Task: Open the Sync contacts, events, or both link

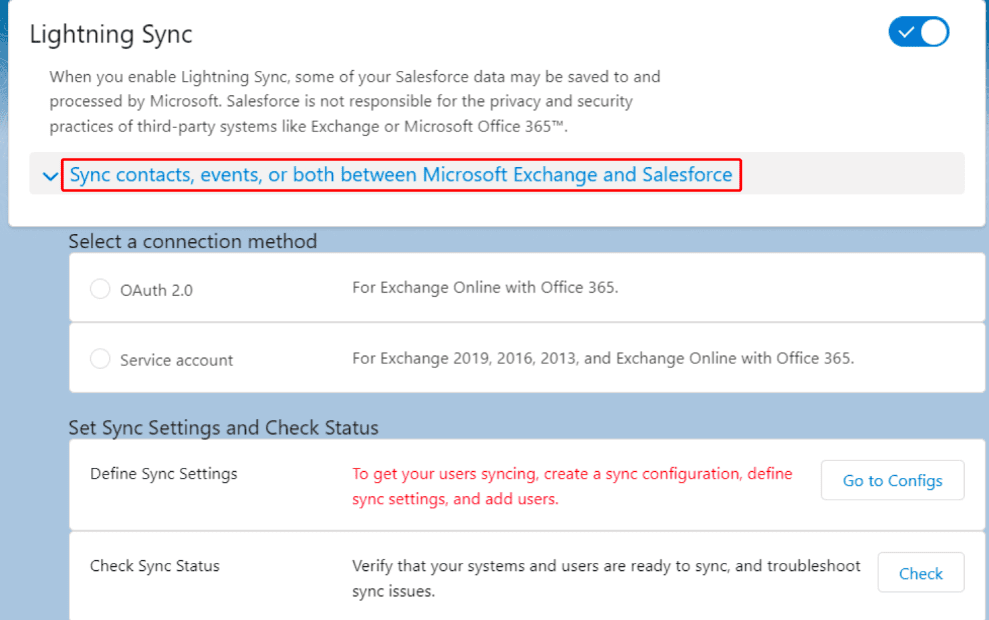Action: (x=401, y=175)
